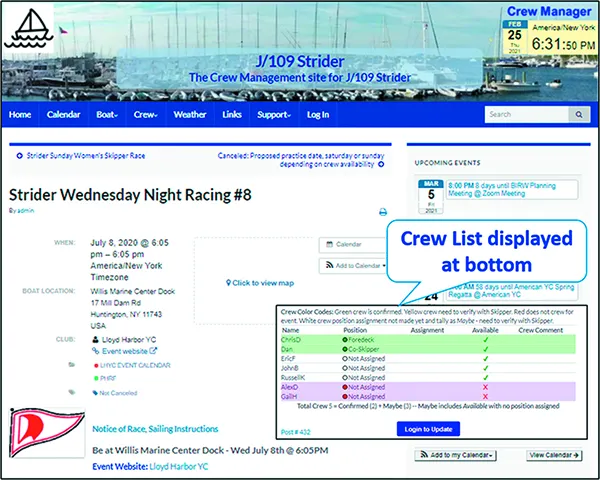Open the Click to view map link
This screenshot has width=600, height=480.
261,283
